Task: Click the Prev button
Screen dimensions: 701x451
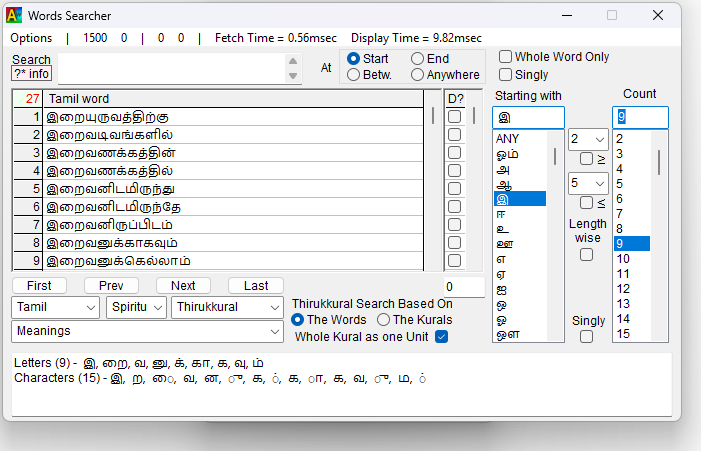Action: (x=111, y=286)
